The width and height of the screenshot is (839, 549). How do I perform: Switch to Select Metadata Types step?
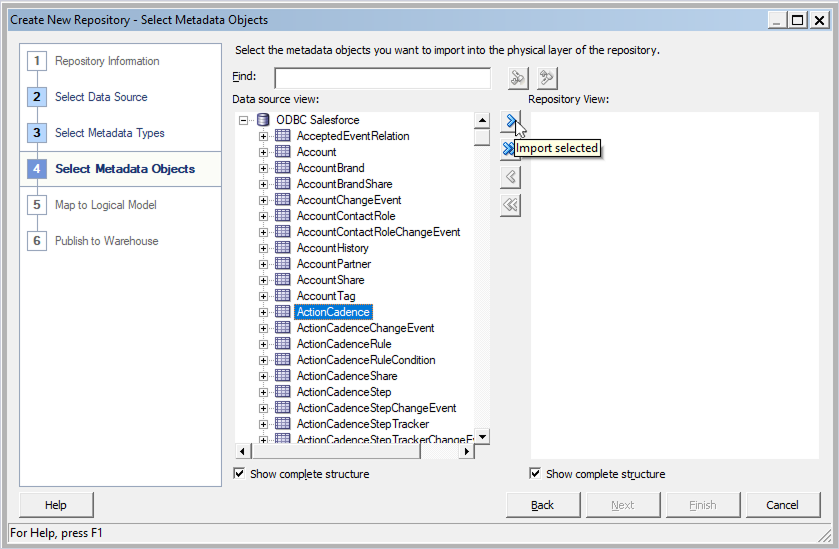pyautogui.click(x=110, y=133)
